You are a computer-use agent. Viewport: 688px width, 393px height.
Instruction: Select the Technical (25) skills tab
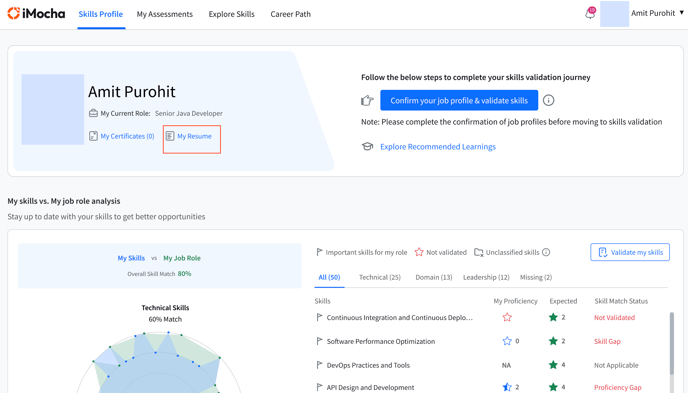pyautogui.click(x=380, y=277)
